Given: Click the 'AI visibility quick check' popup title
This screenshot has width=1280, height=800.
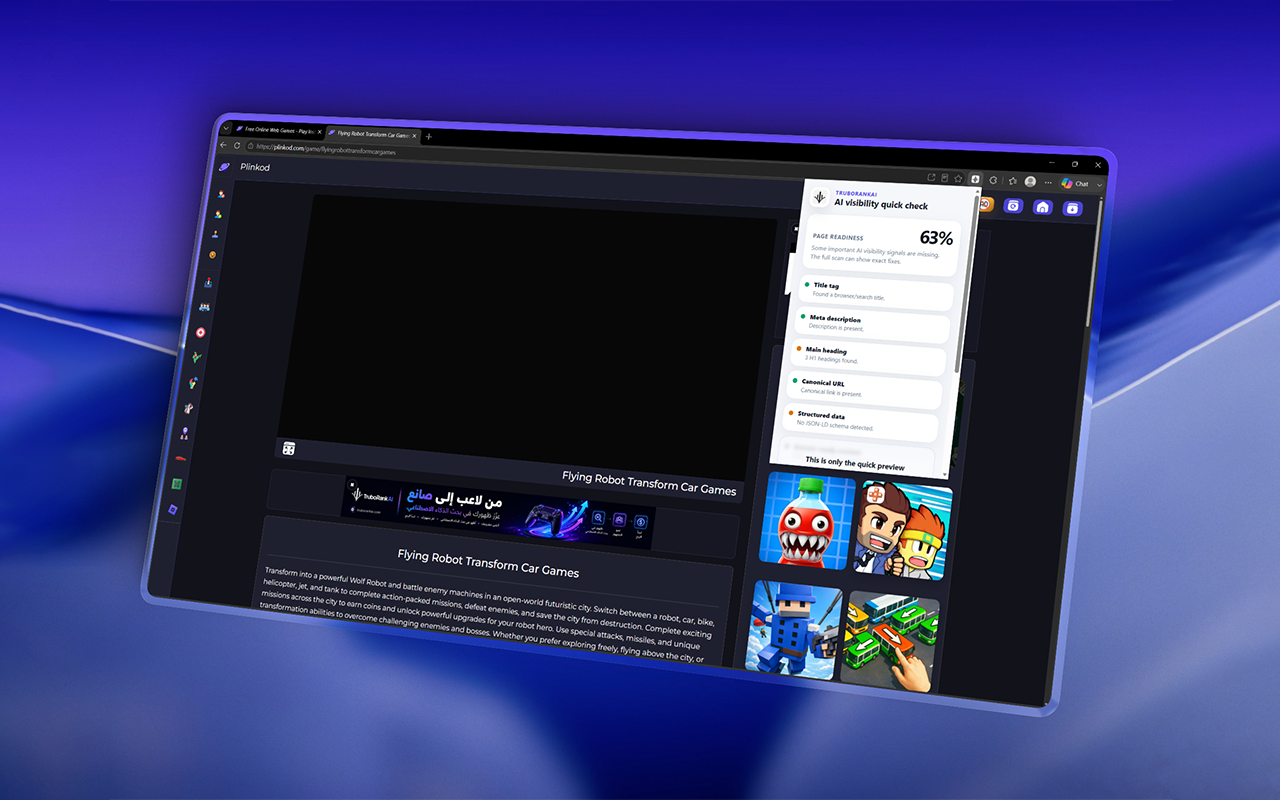Looking at the screenshot, I should 881,204.
